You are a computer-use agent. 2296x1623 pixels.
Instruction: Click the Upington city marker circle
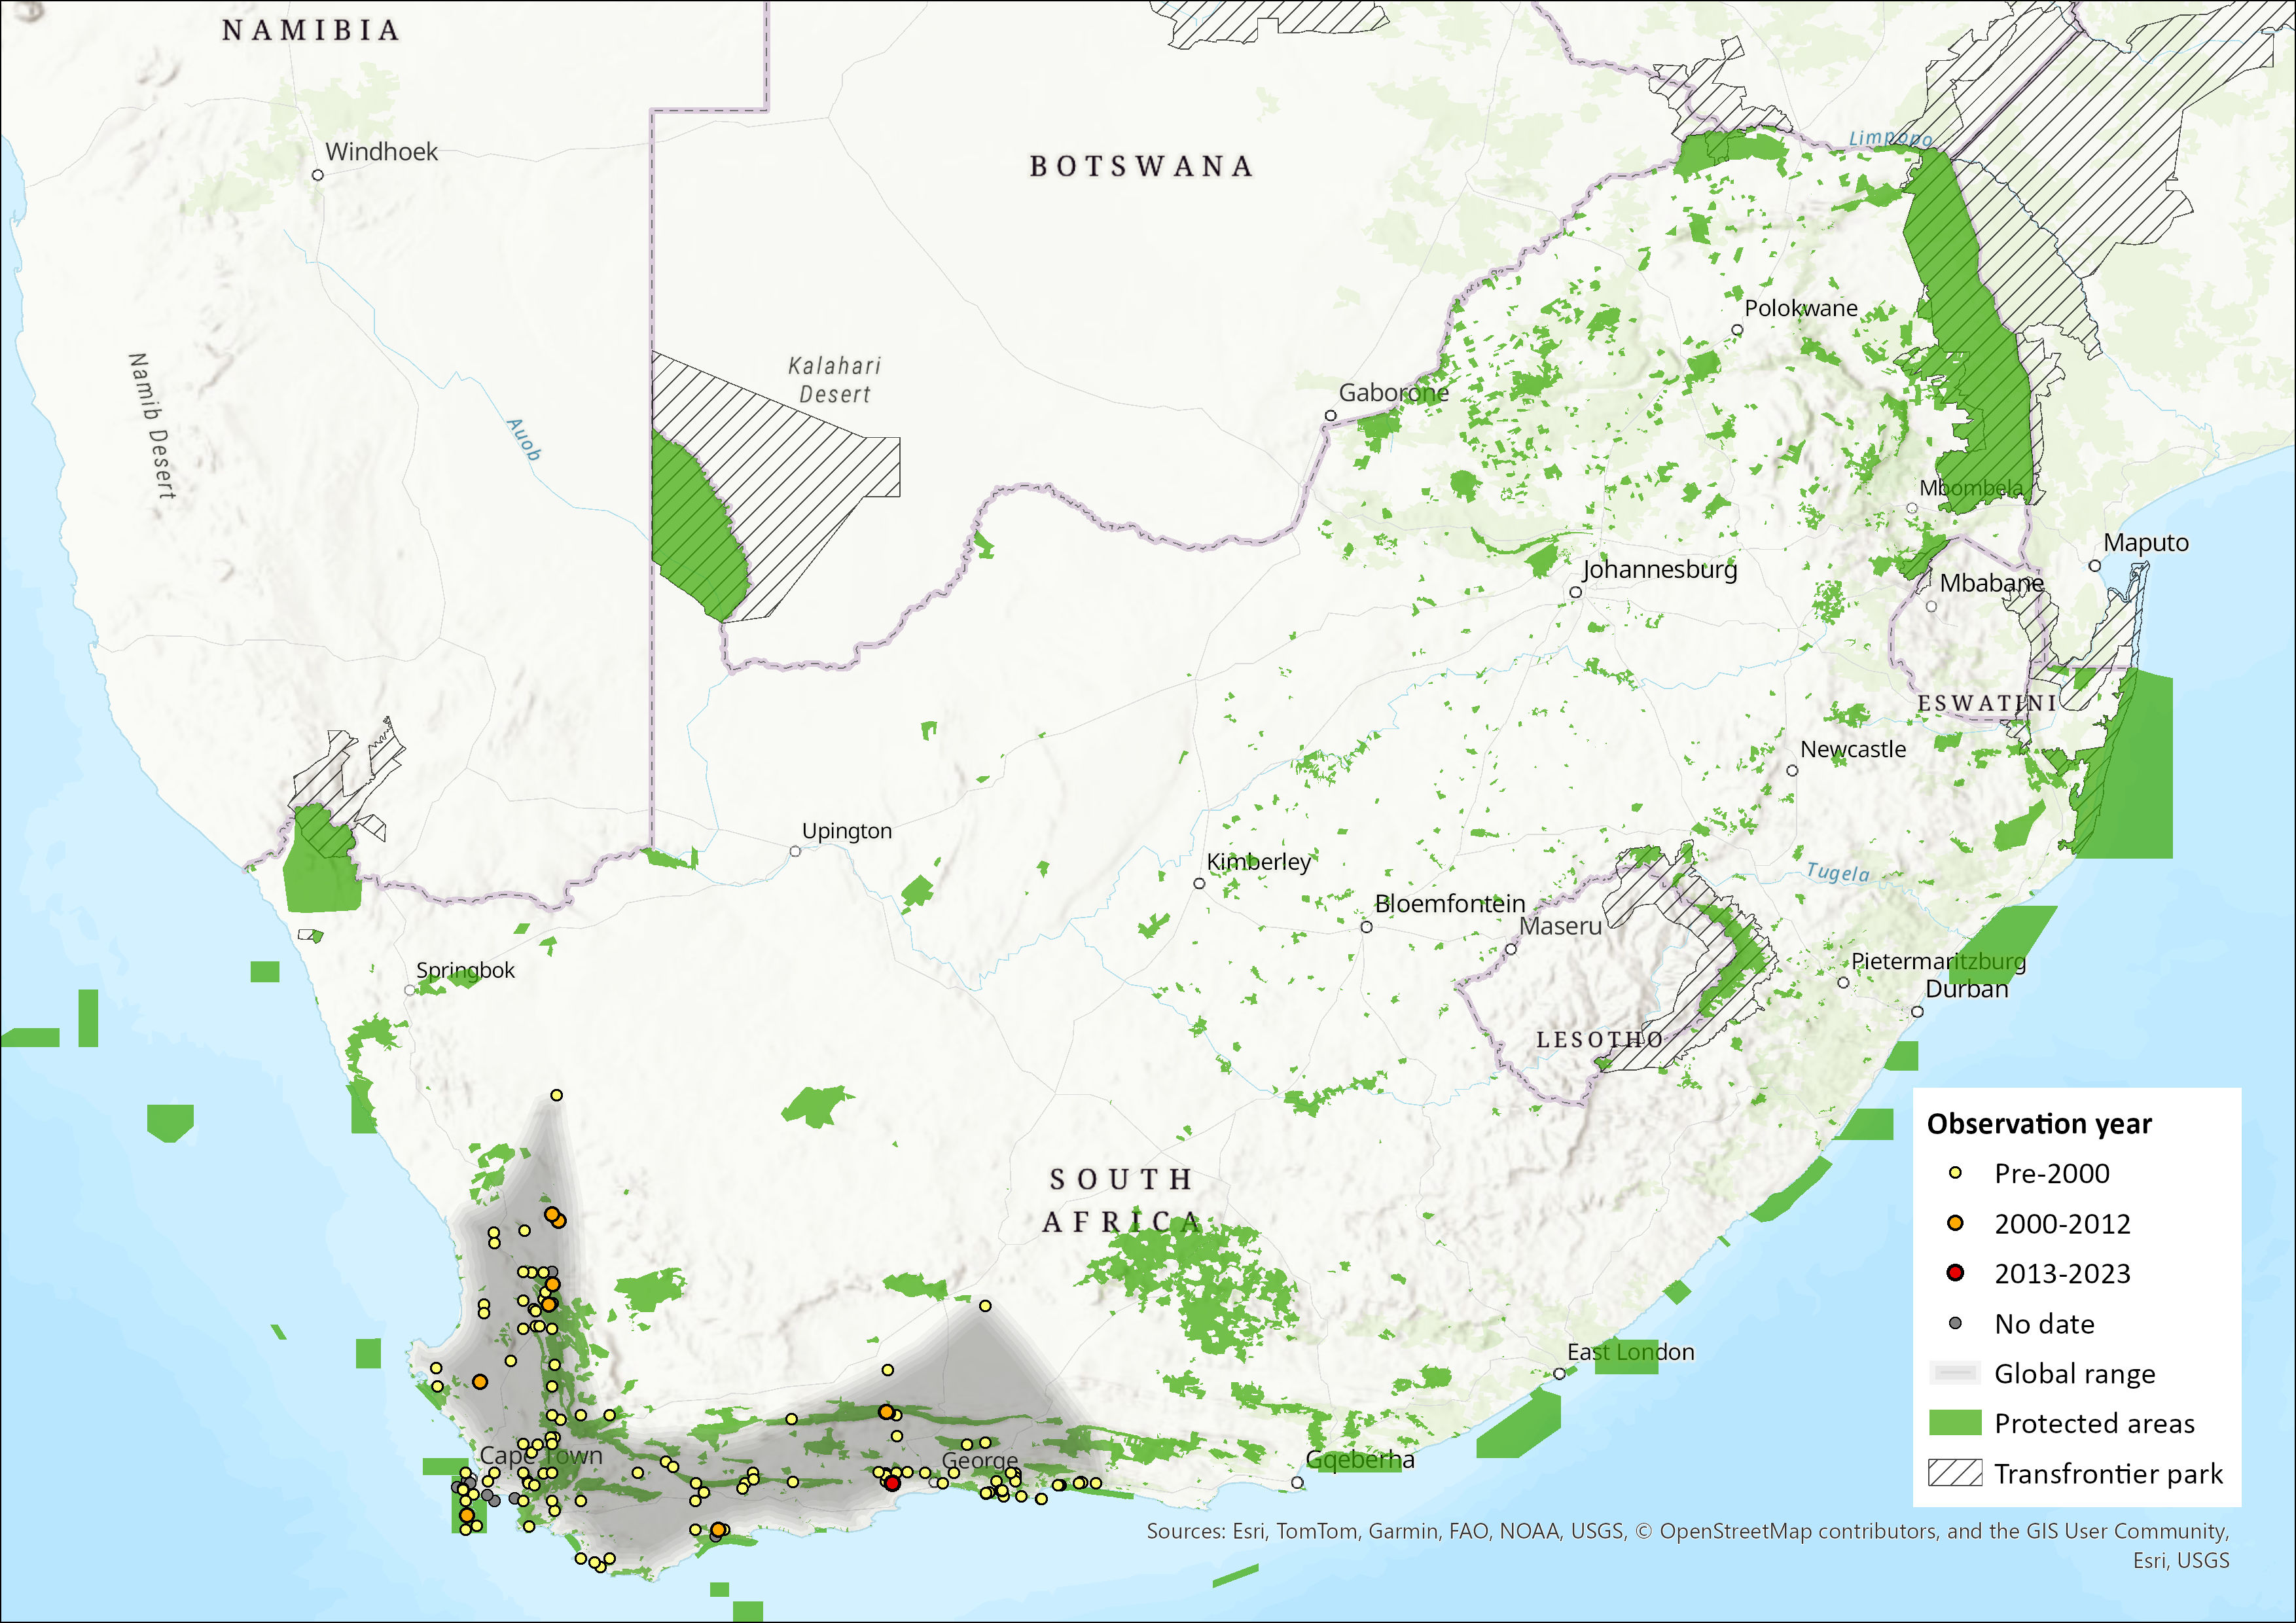click(795, 851)
